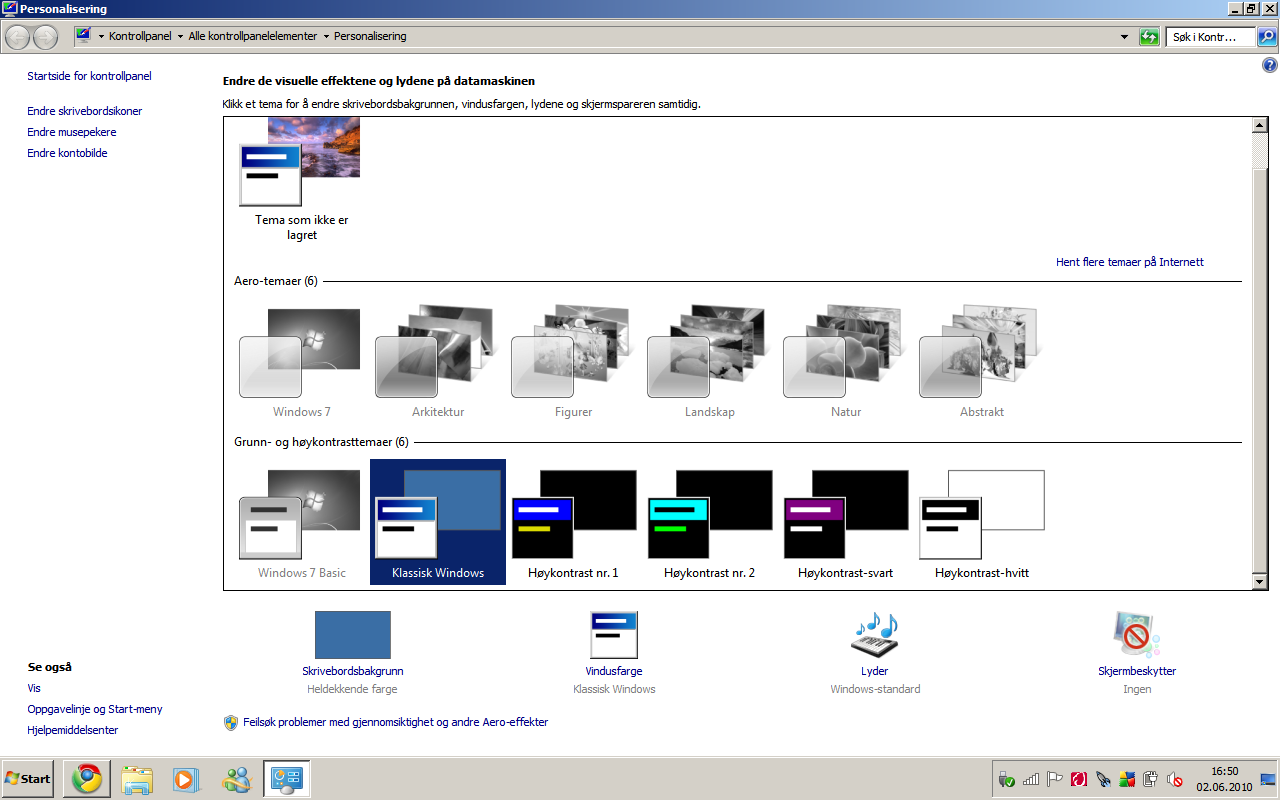Open 'Hjelpemiddelsenter' link
This screenshot has height=800, width=1280.
(73, 730)
